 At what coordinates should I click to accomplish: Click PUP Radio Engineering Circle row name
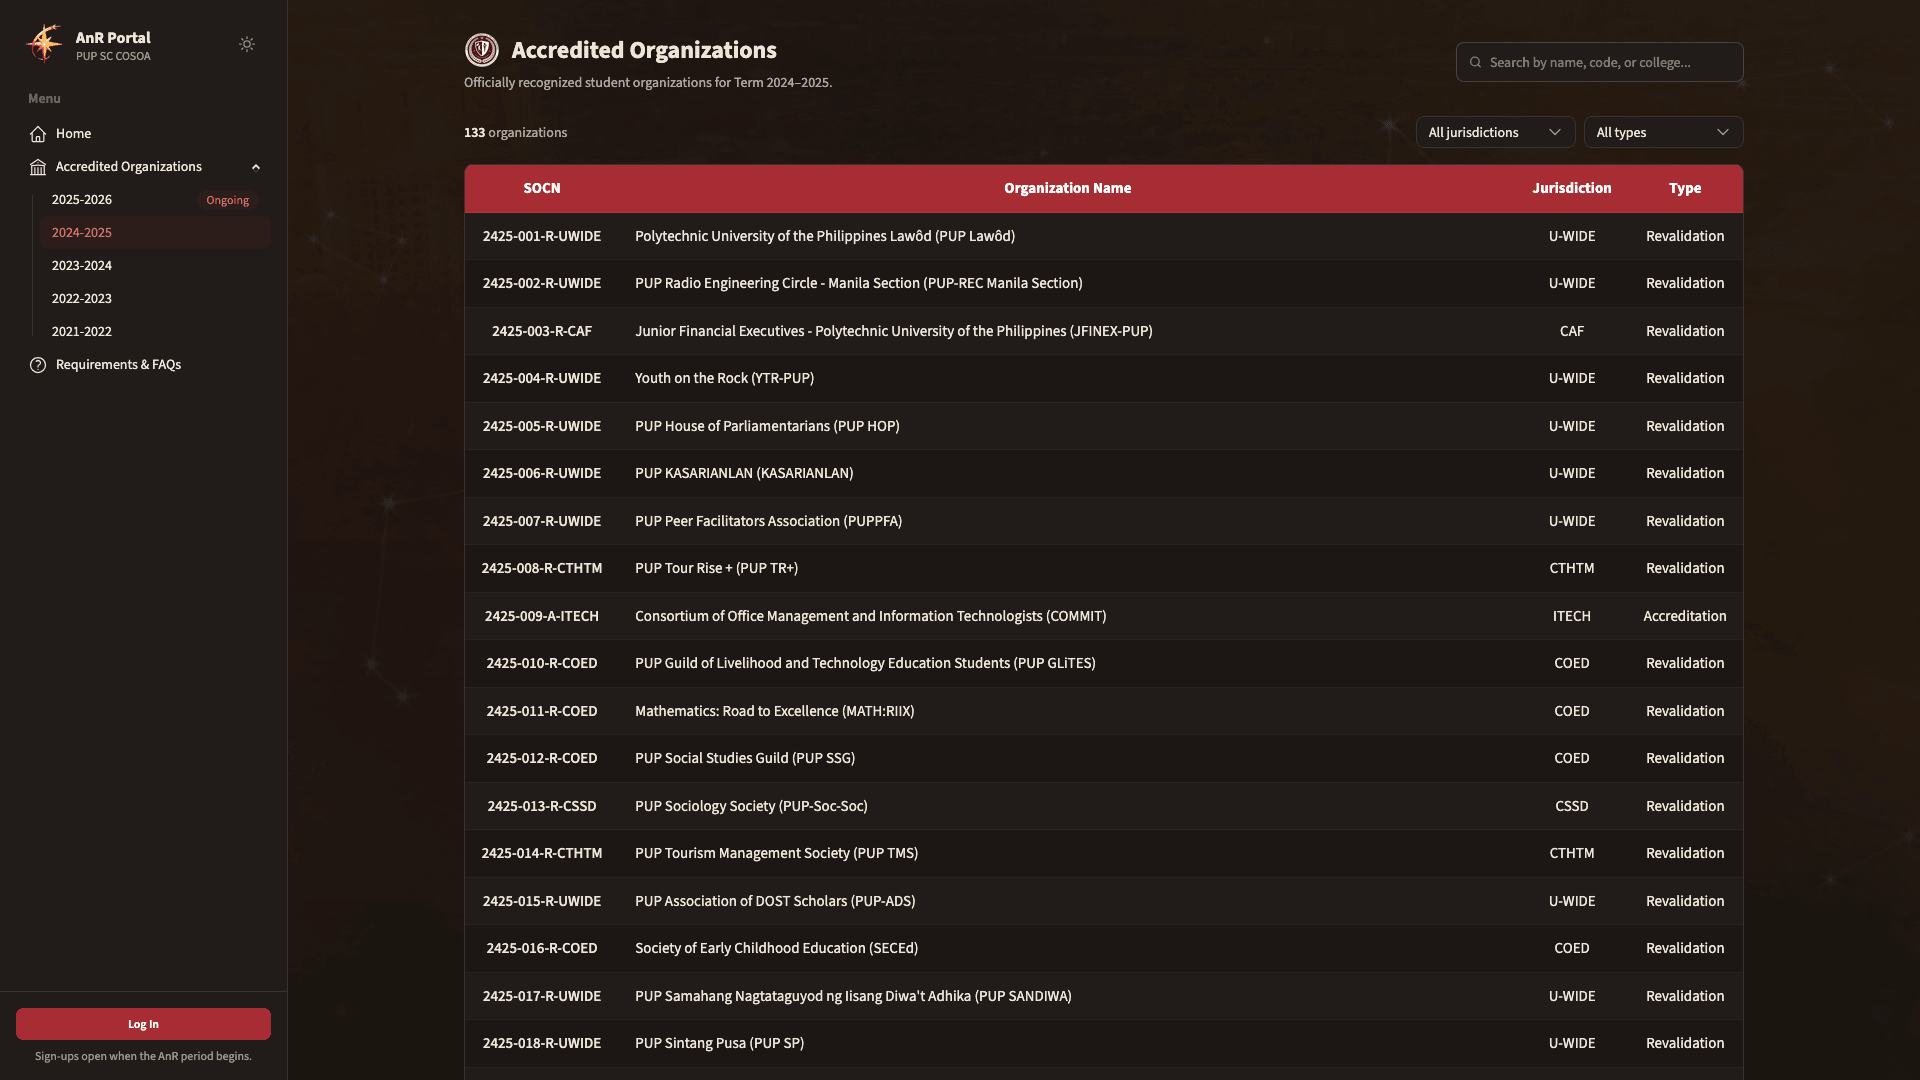[858, 283]
